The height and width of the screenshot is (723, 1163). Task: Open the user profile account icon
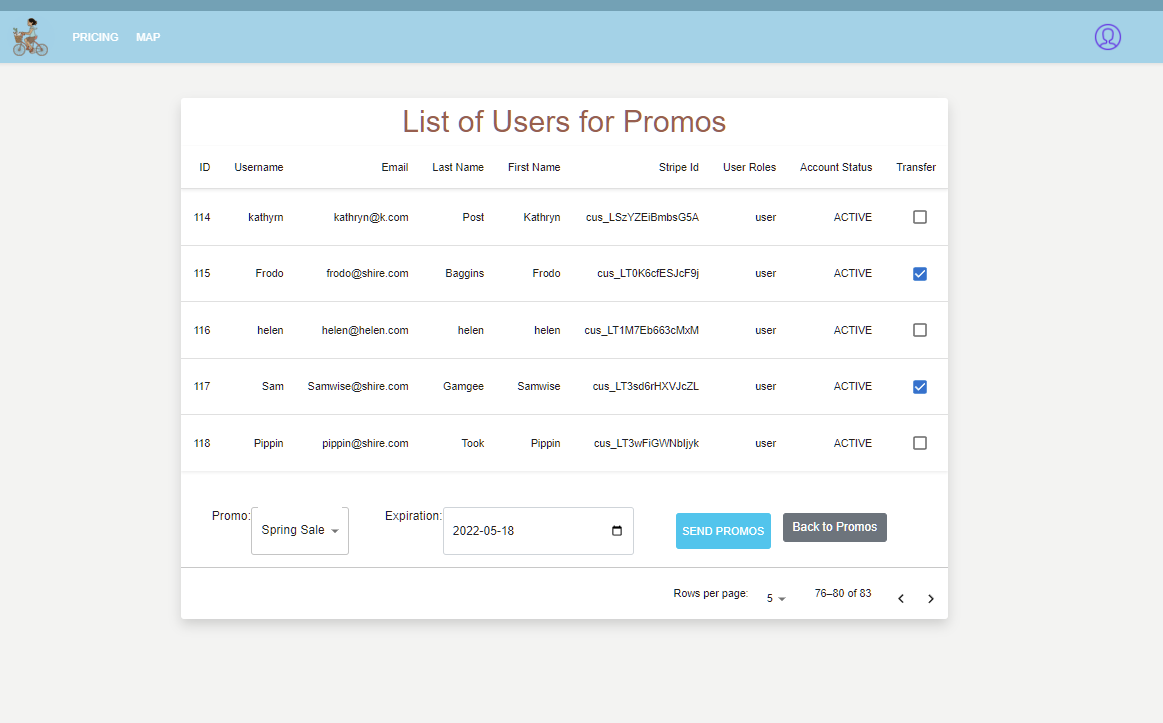click(1107, 37)
